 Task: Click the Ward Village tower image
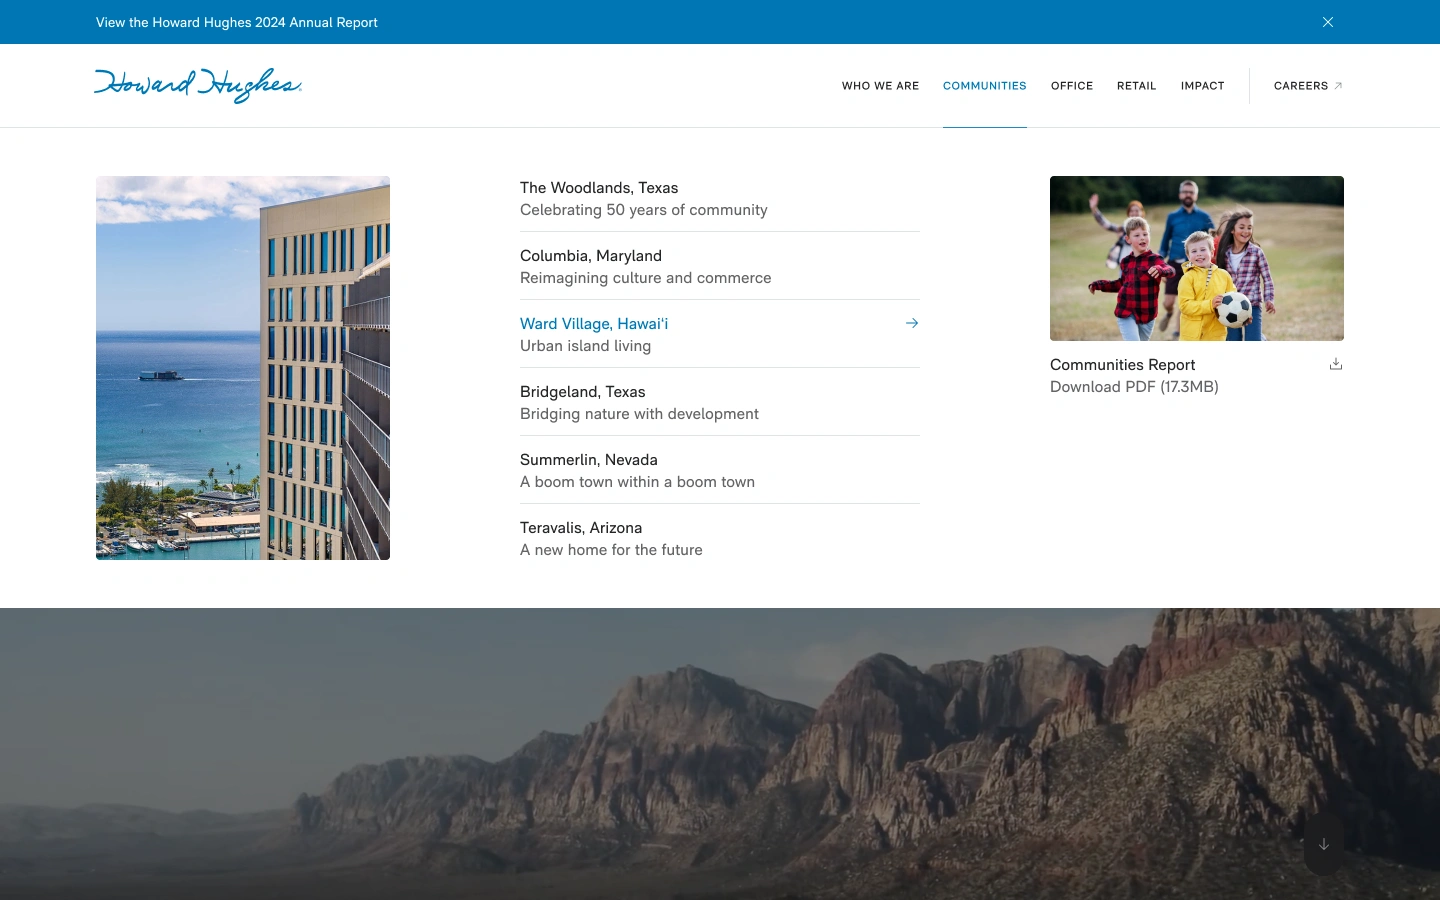243,368
